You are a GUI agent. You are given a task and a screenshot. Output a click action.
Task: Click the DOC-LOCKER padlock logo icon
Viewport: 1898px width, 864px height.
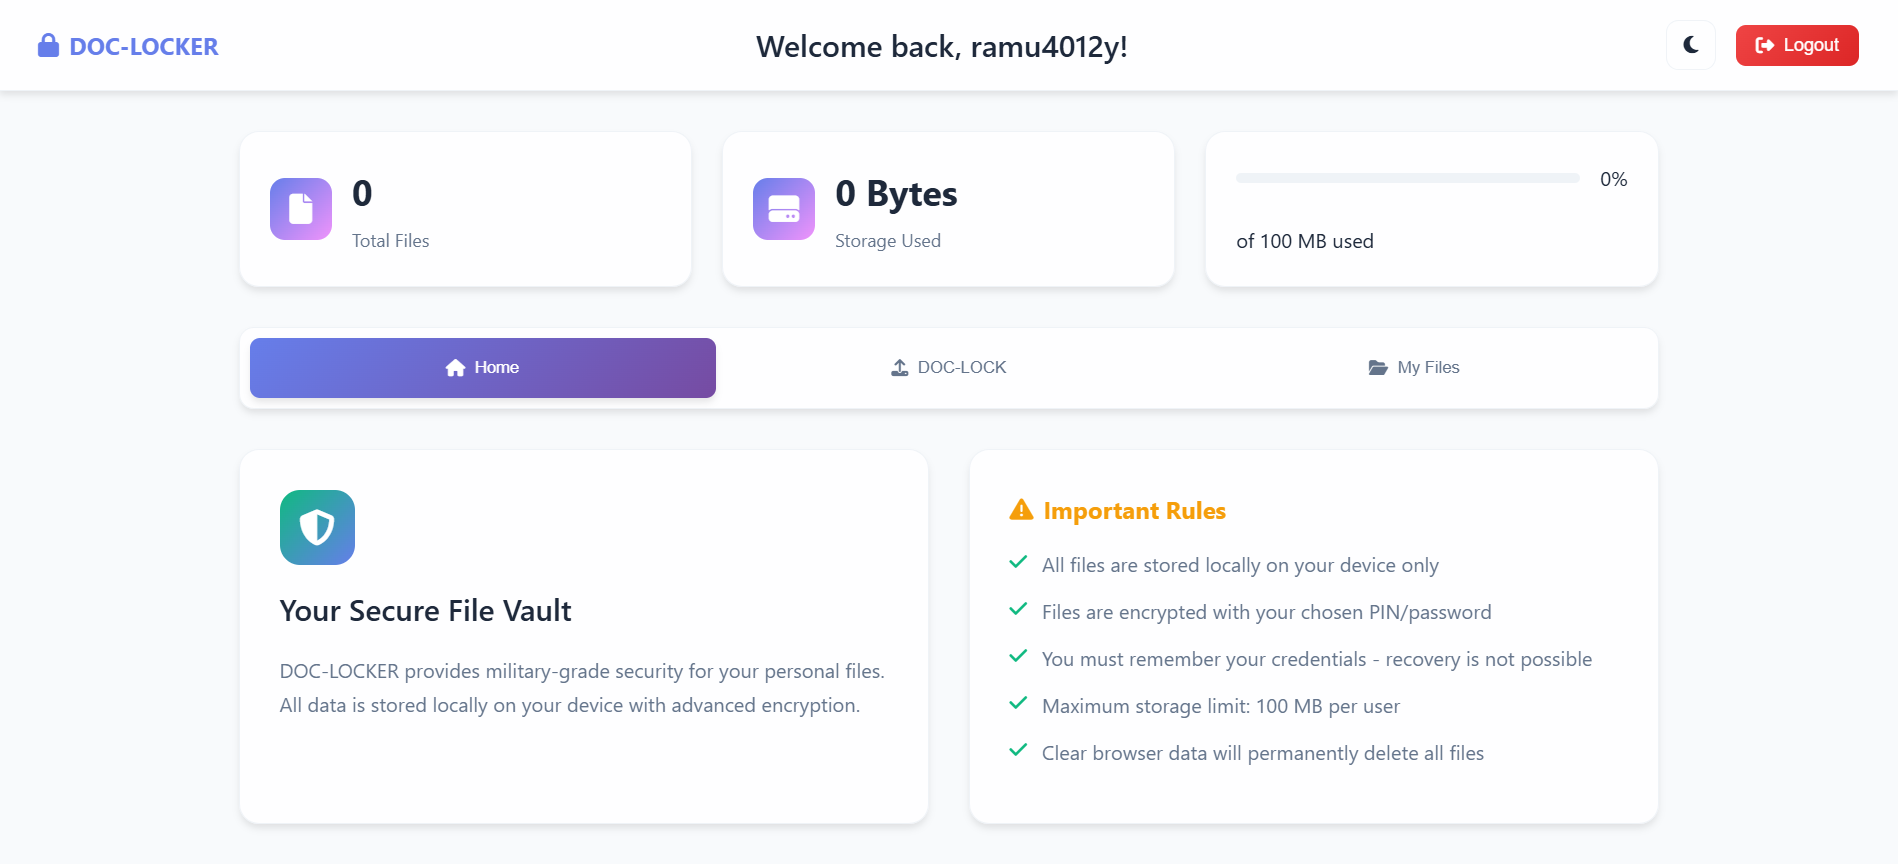coord(48,46)
